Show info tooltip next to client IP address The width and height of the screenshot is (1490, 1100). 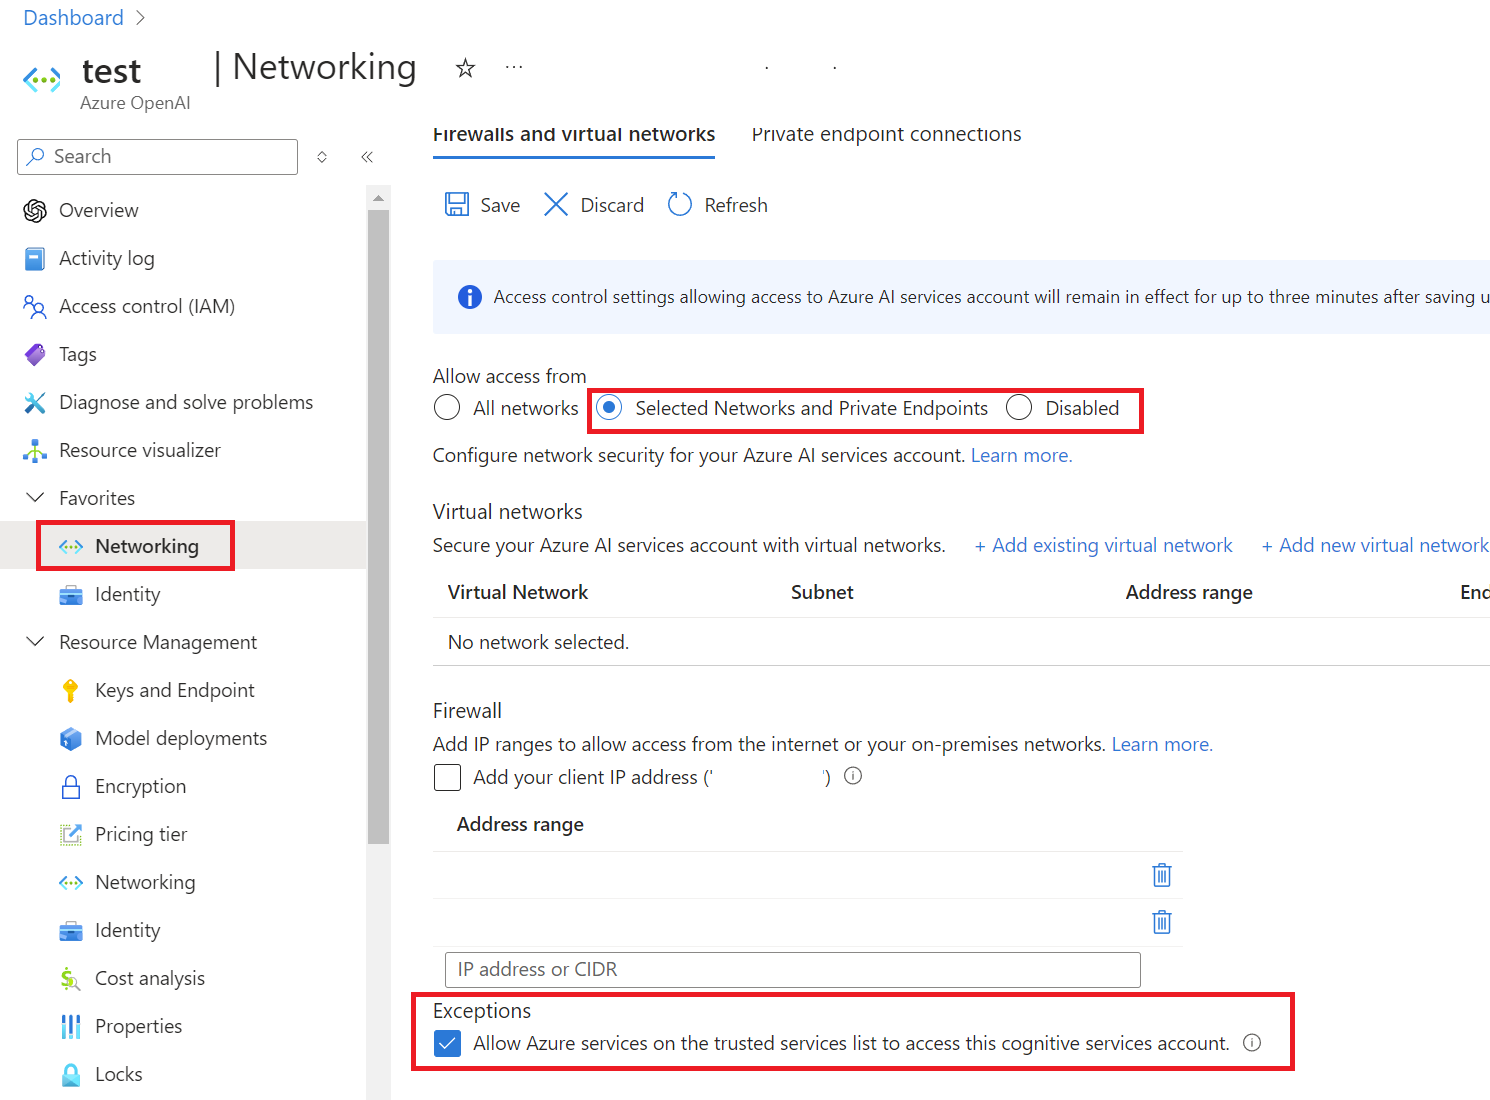point(853,776)
